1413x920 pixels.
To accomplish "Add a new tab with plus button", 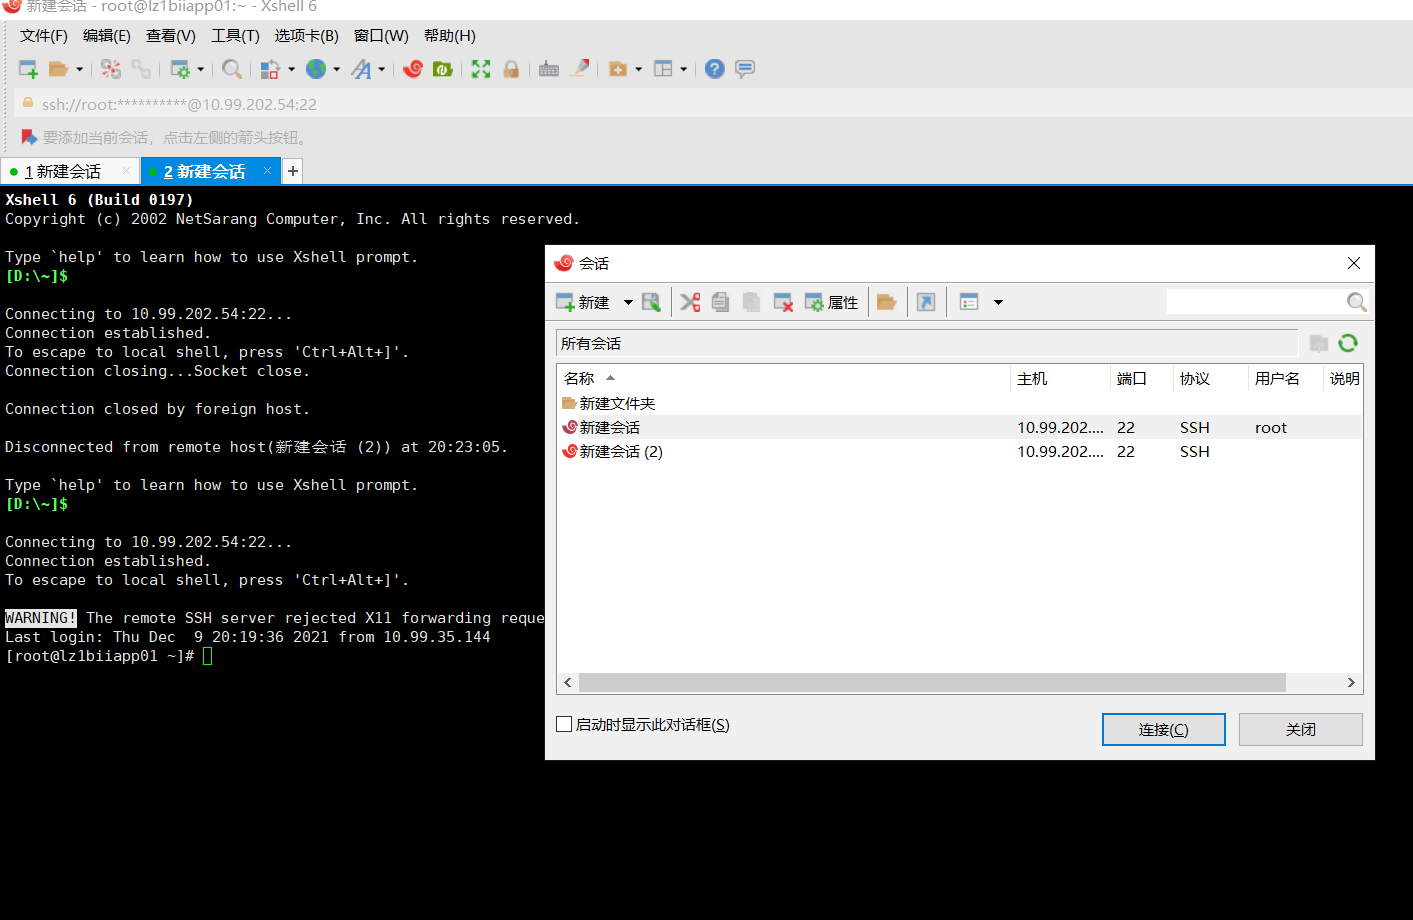I will (293, 171).
